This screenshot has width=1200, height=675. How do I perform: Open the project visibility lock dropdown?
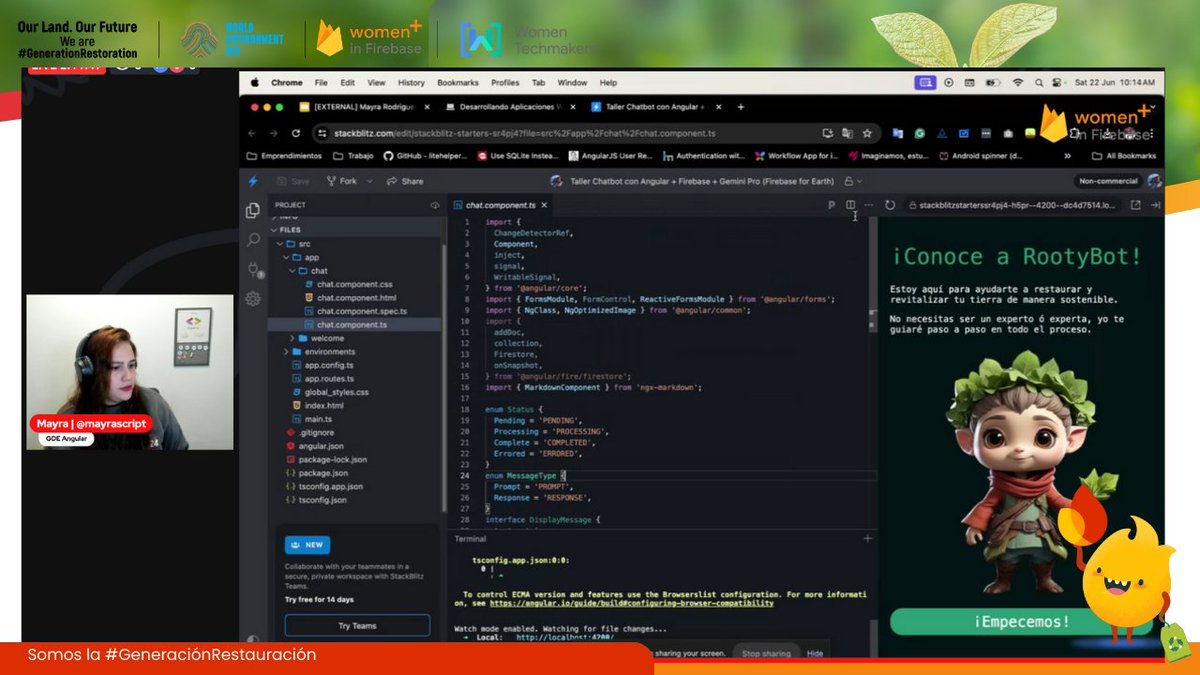[853, 181]
